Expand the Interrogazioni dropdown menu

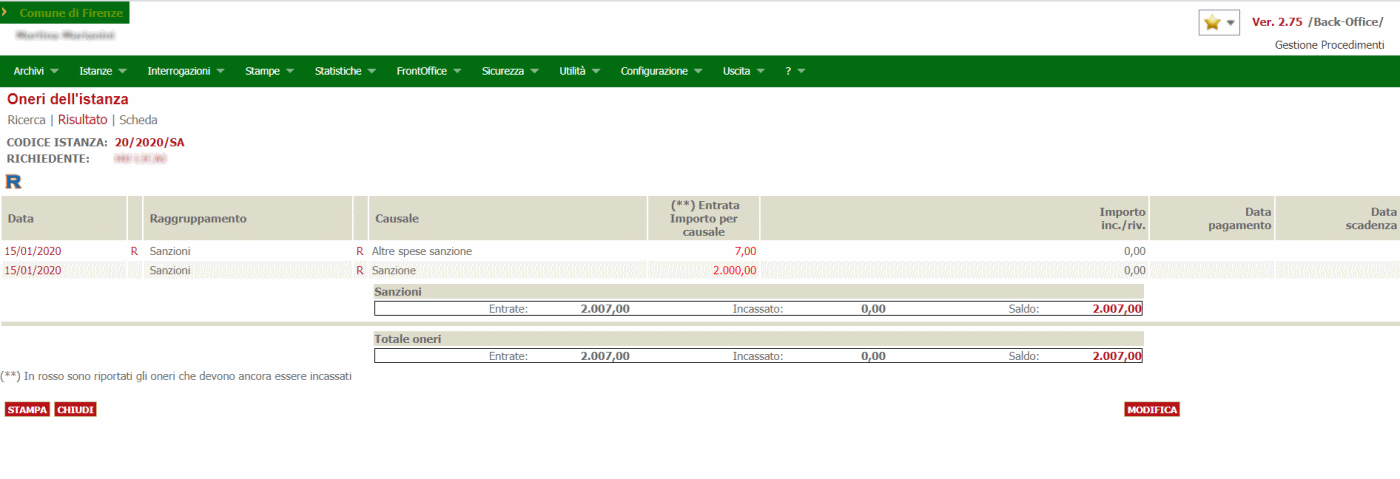(x=185, y=71)
